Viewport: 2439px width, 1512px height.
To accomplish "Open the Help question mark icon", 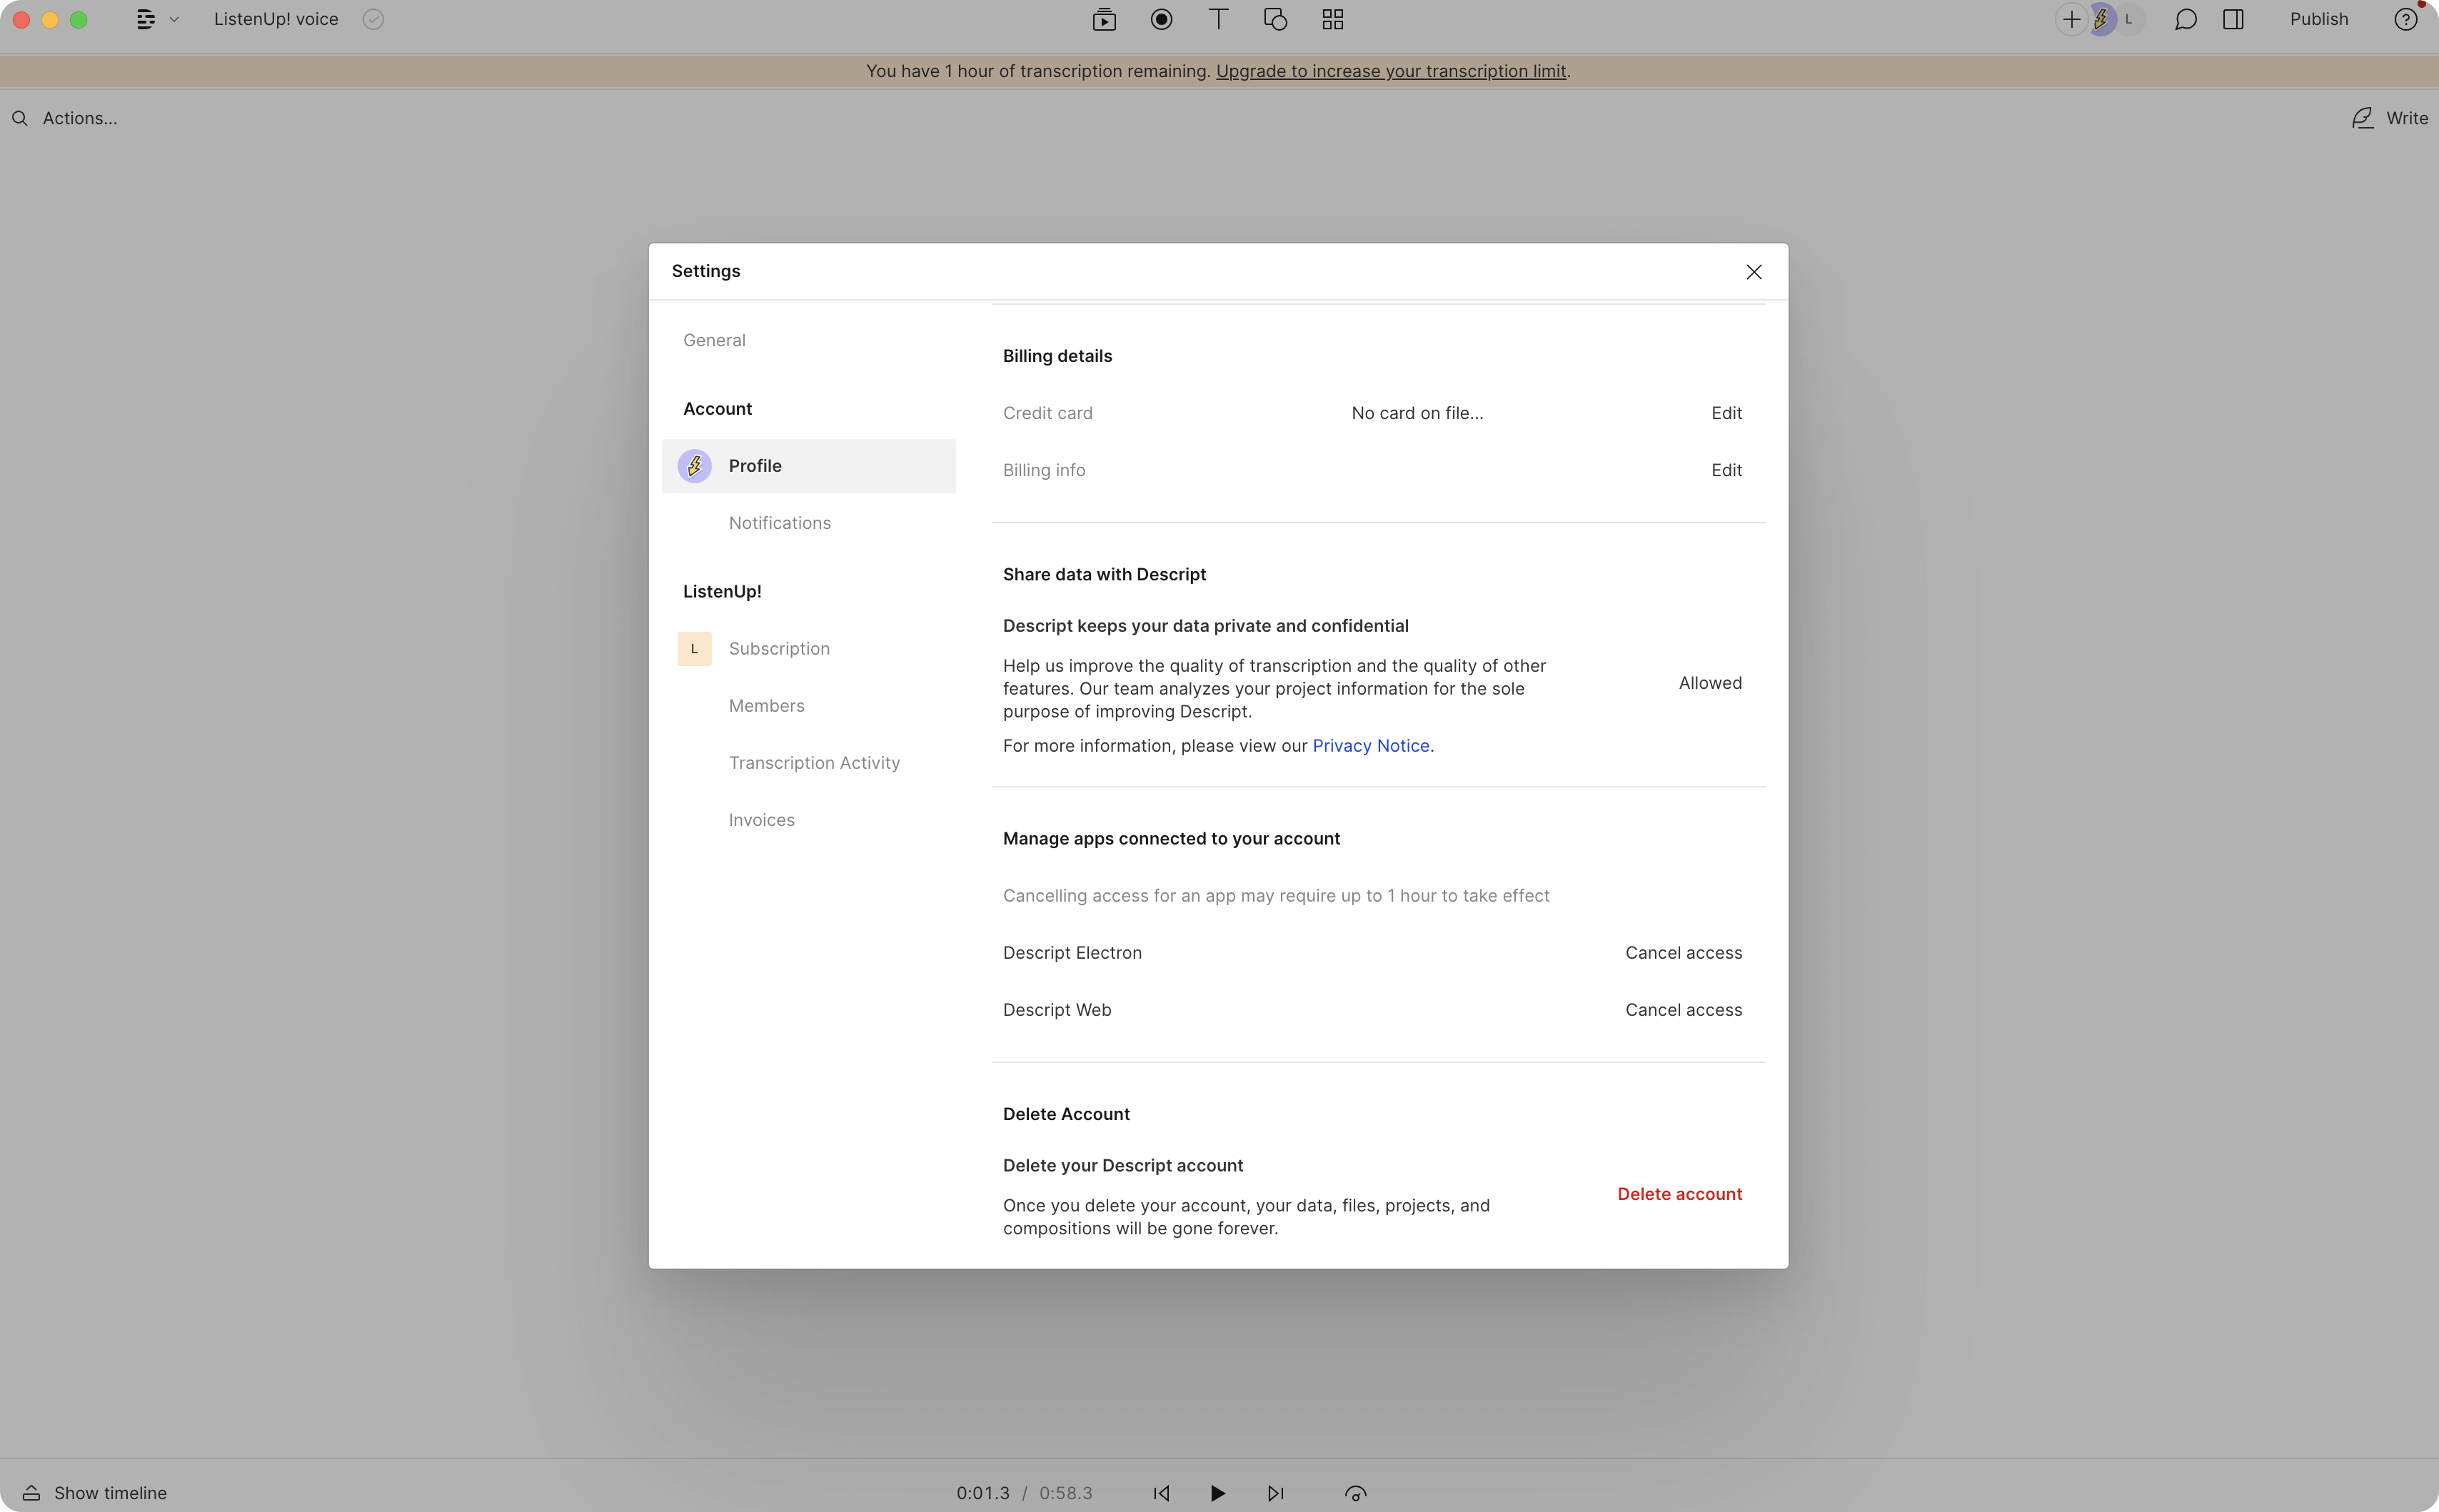I will coord(2405,19).
